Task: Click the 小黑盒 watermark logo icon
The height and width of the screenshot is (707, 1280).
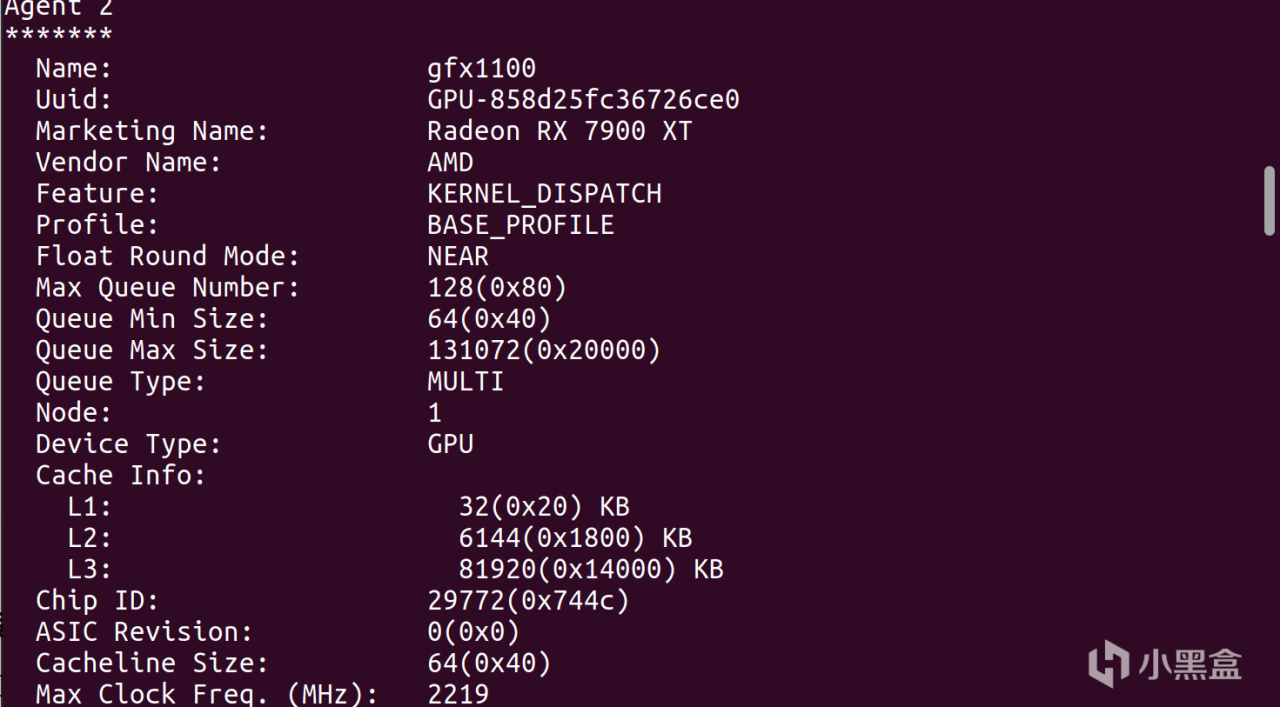Action: click(x=1108, y=665)
